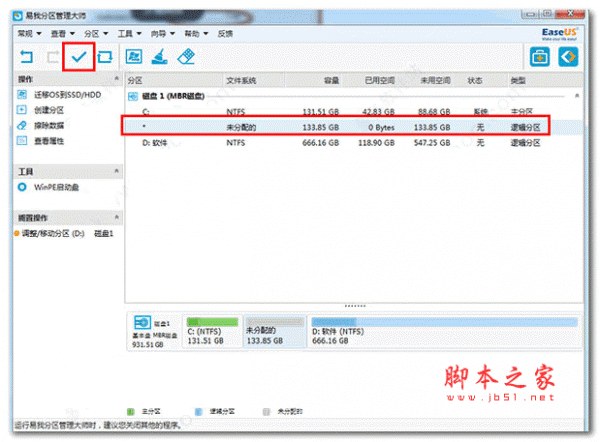Sort by the 未用空间 column header
Viewport: 600px width, 442px height.
pos(425,80)
